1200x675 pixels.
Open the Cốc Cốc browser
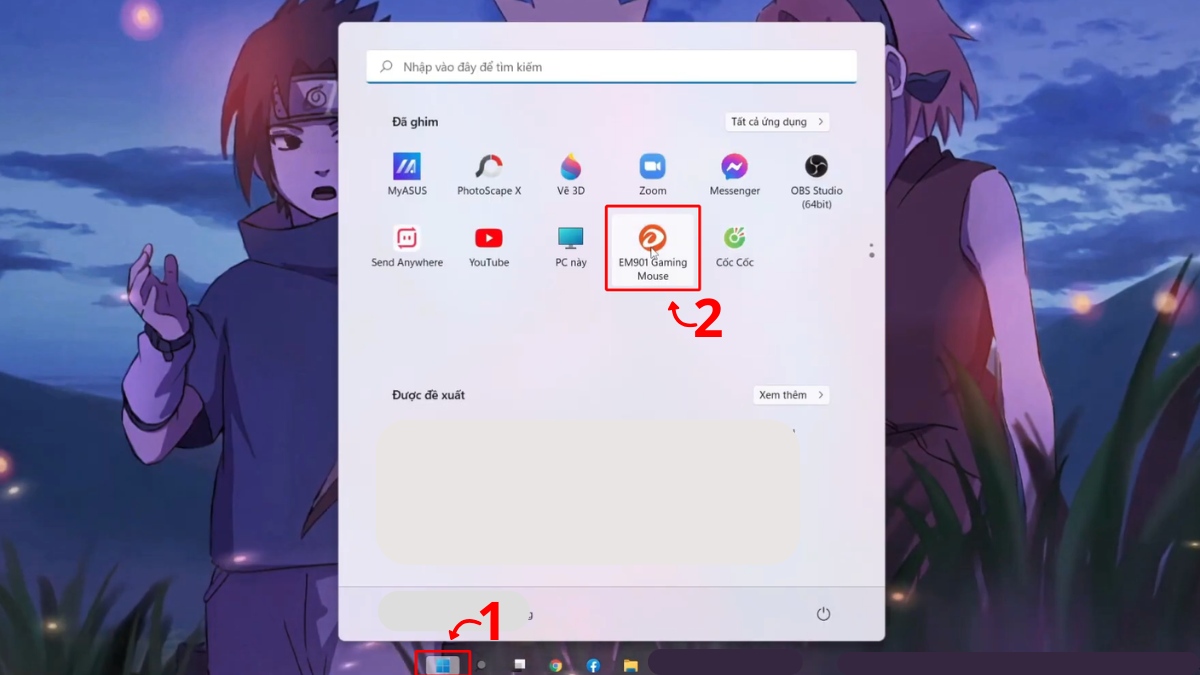(x=735, y=246)
